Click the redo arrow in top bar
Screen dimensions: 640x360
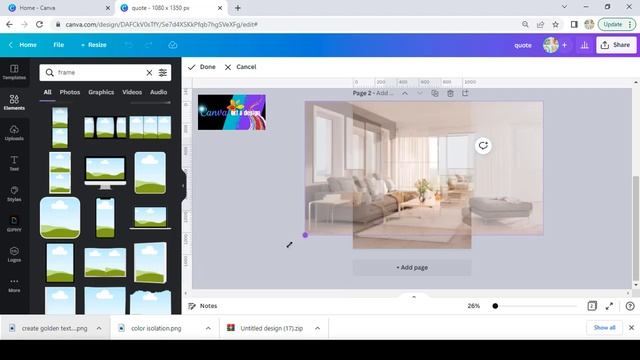click(149, 45)
